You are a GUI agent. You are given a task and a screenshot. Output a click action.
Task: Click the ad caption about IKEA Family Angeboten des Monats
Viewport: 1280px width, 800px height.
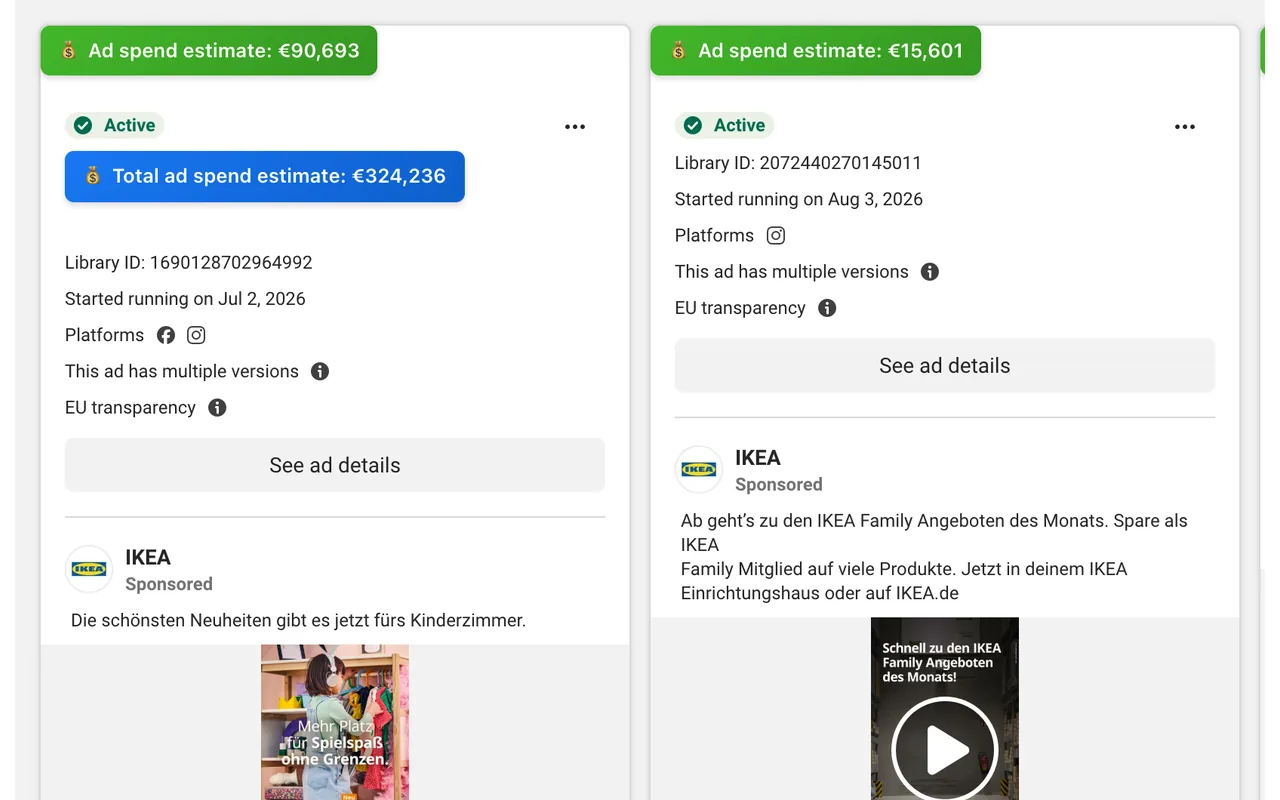coord(934,557)
